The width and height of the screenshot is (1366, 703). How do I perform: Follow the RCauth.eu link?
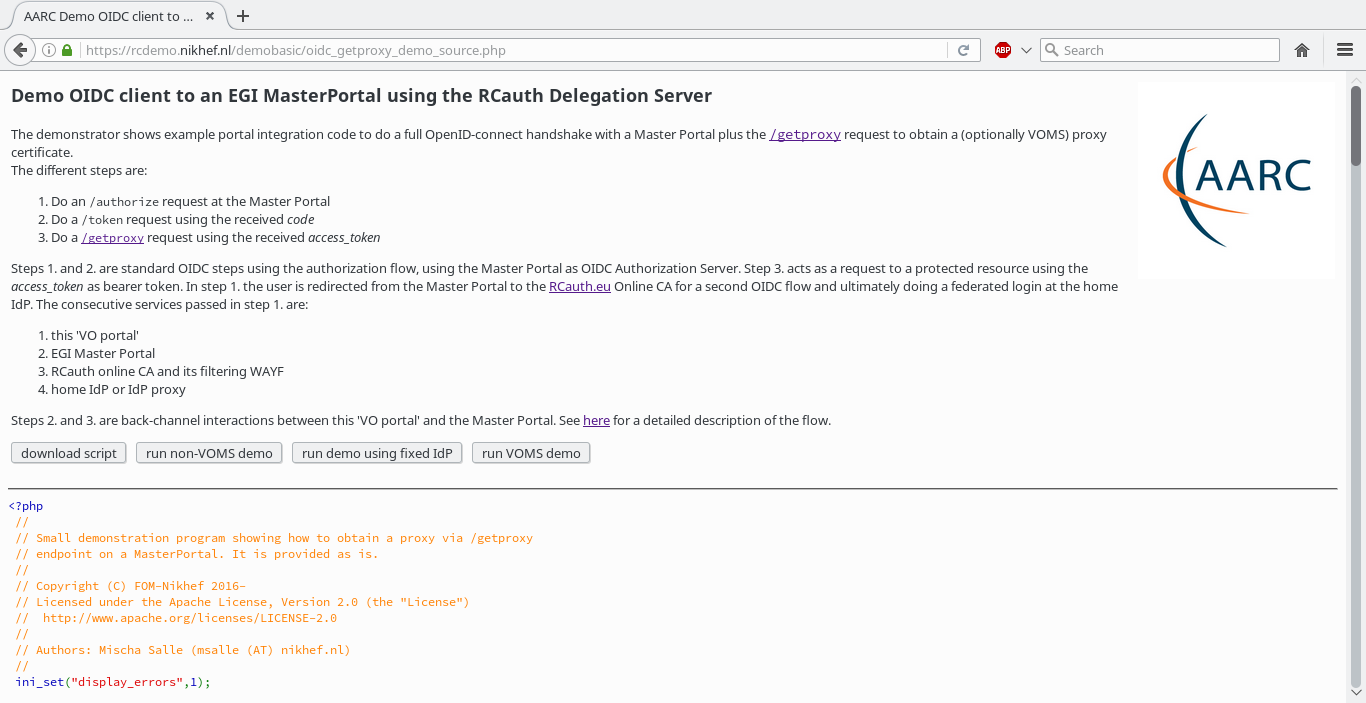(579, 287)
